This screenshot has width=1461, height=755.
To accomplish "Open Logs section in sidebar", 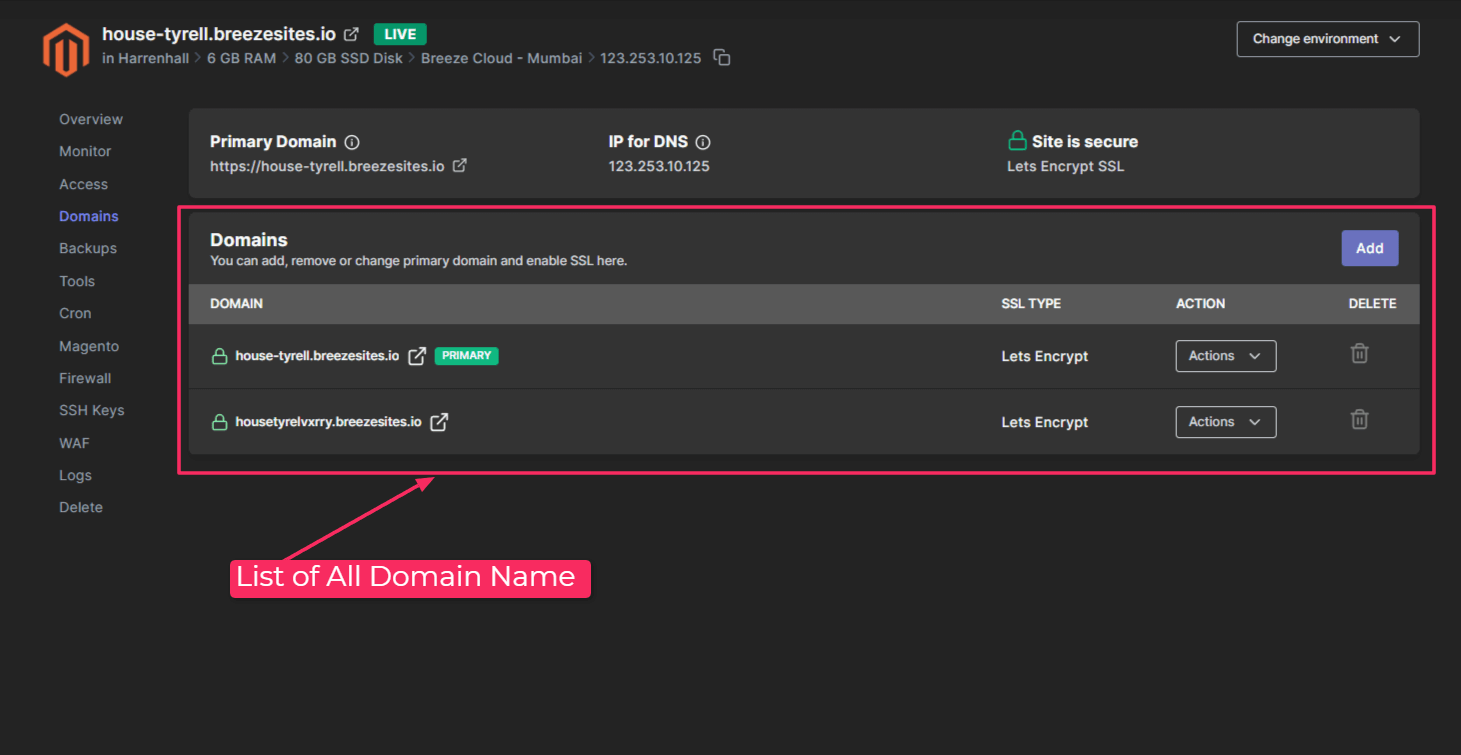I will pyautogui.click(x=75, y=475).
